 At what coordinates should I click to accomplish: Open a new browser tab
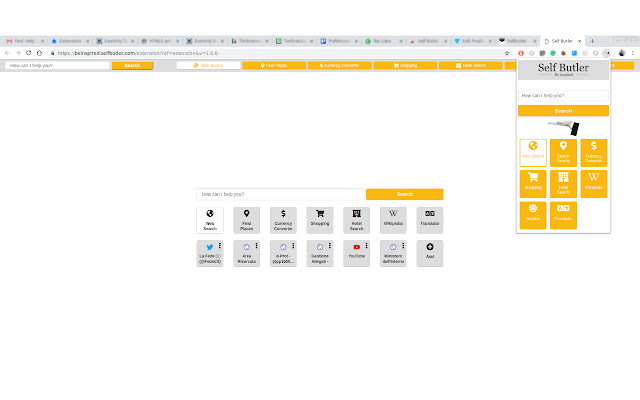pyautogui.click(x=592, y=41)
